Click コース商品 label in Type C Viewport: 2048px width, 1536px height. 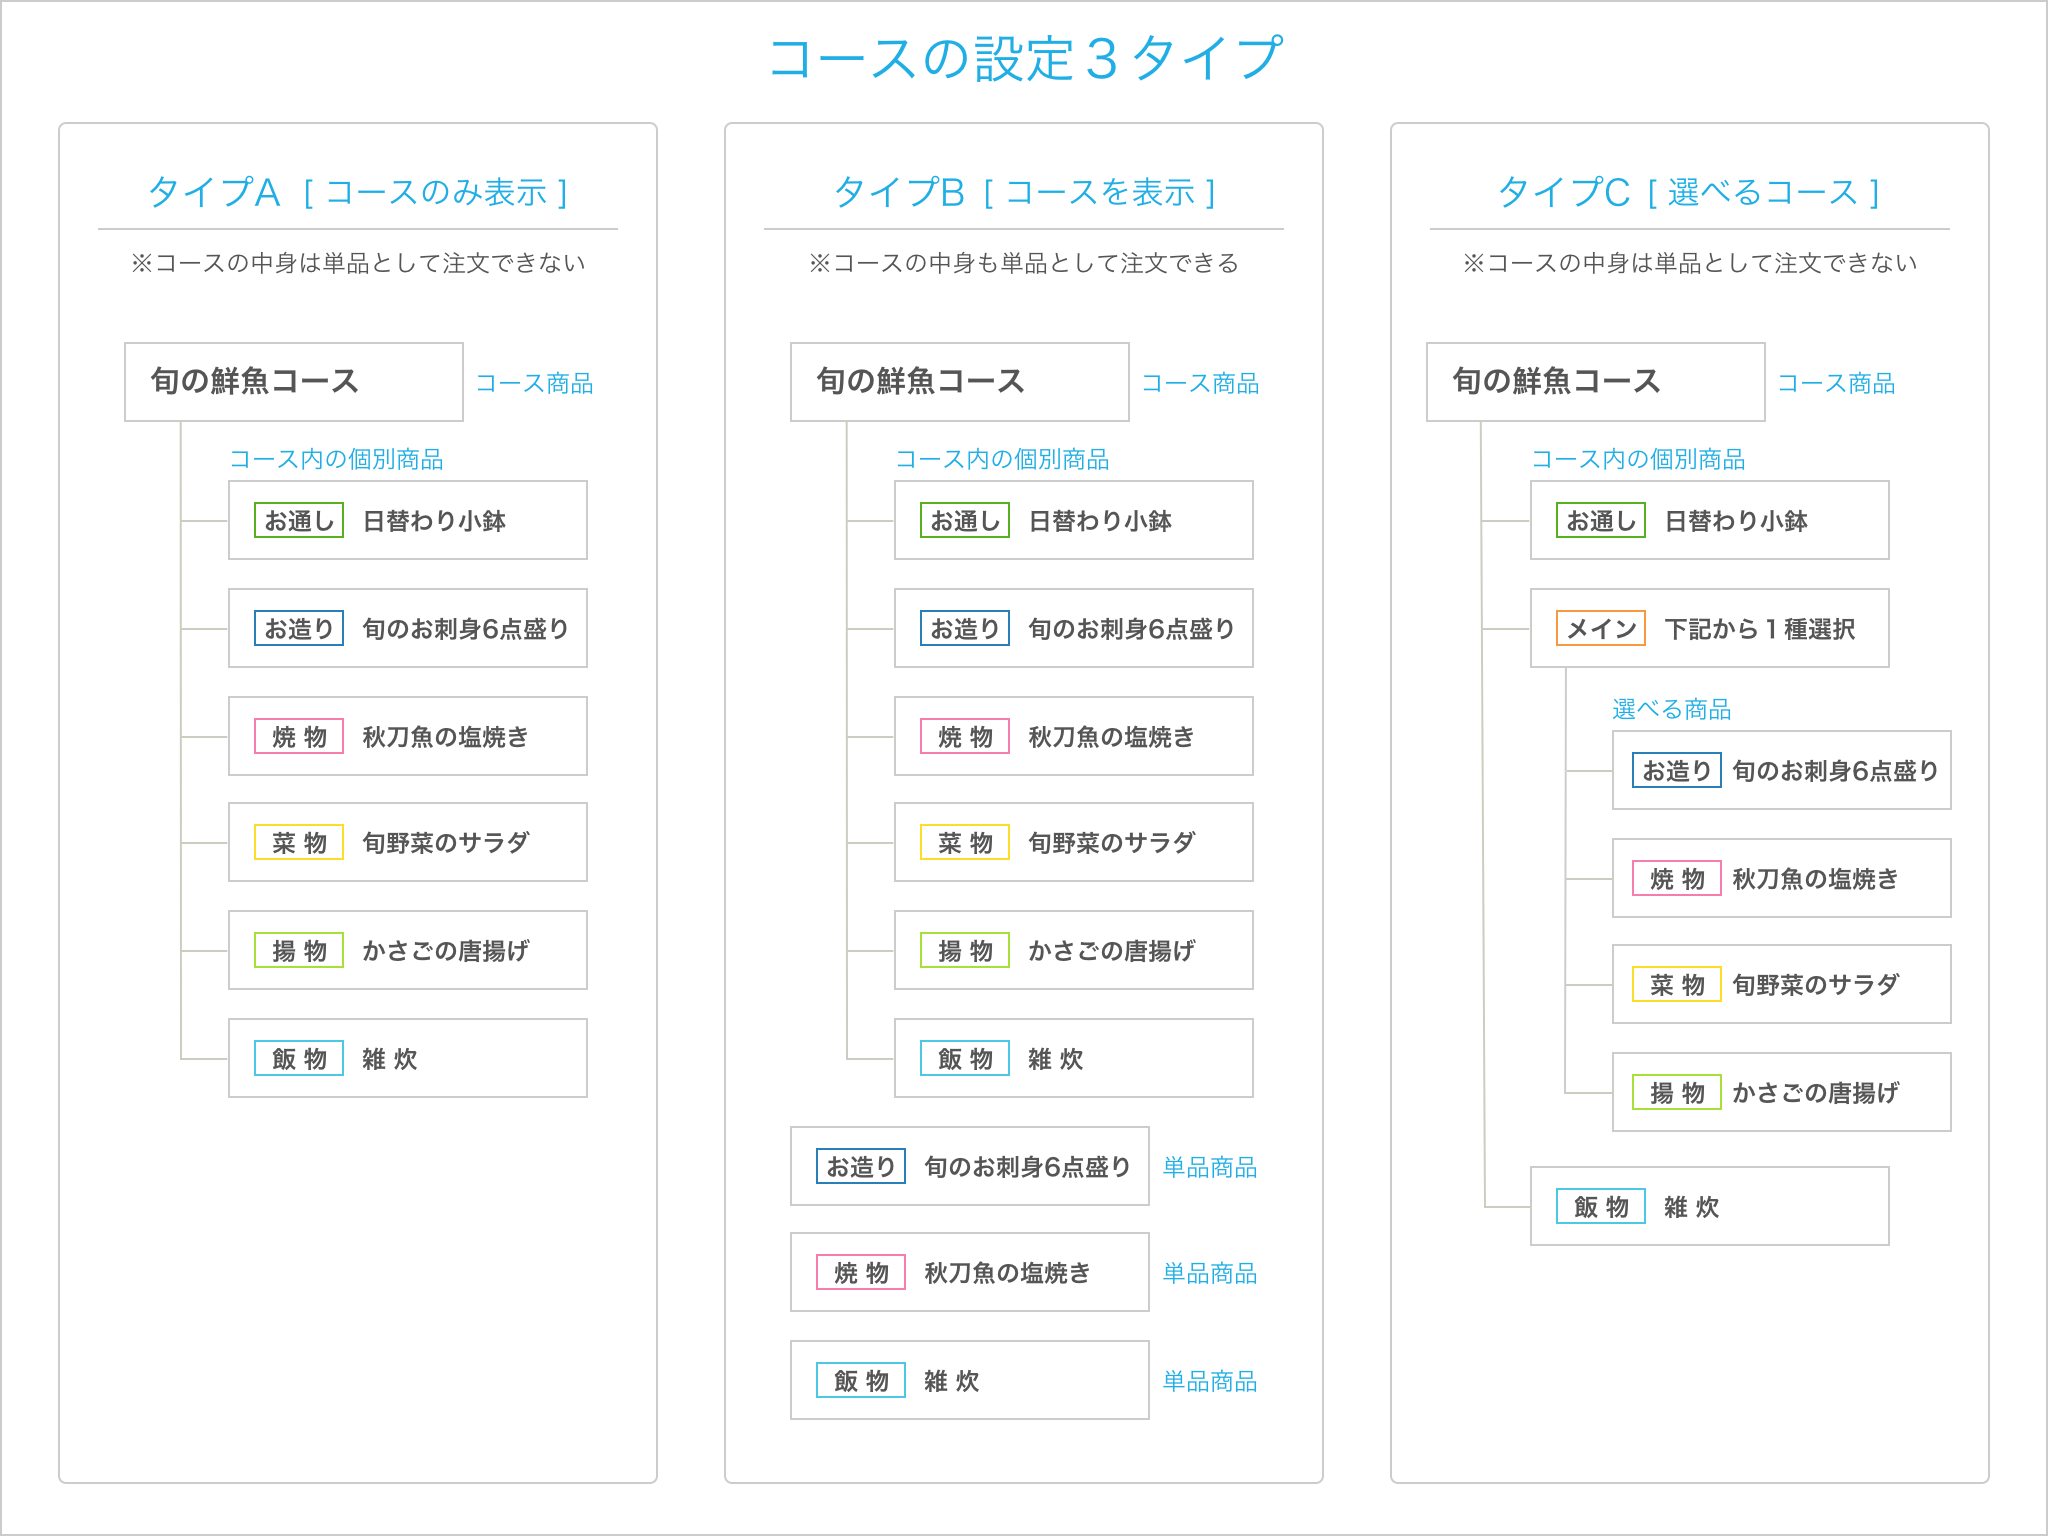(x=1836, y=383)
